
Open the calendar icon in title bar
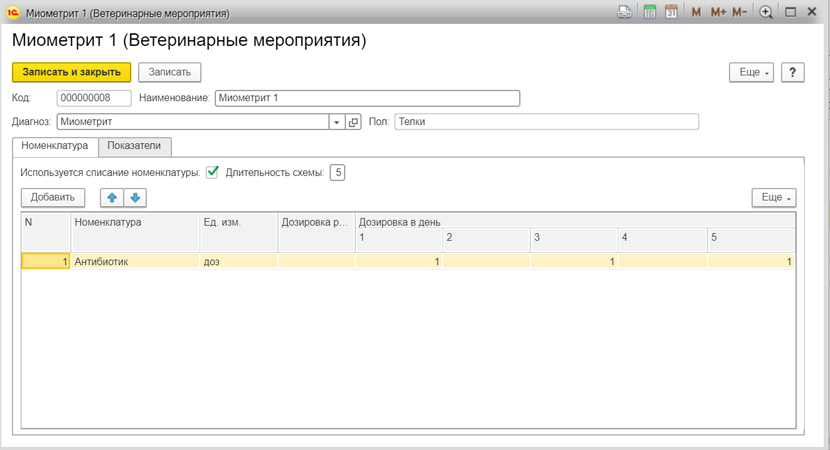tap(671, 12)
